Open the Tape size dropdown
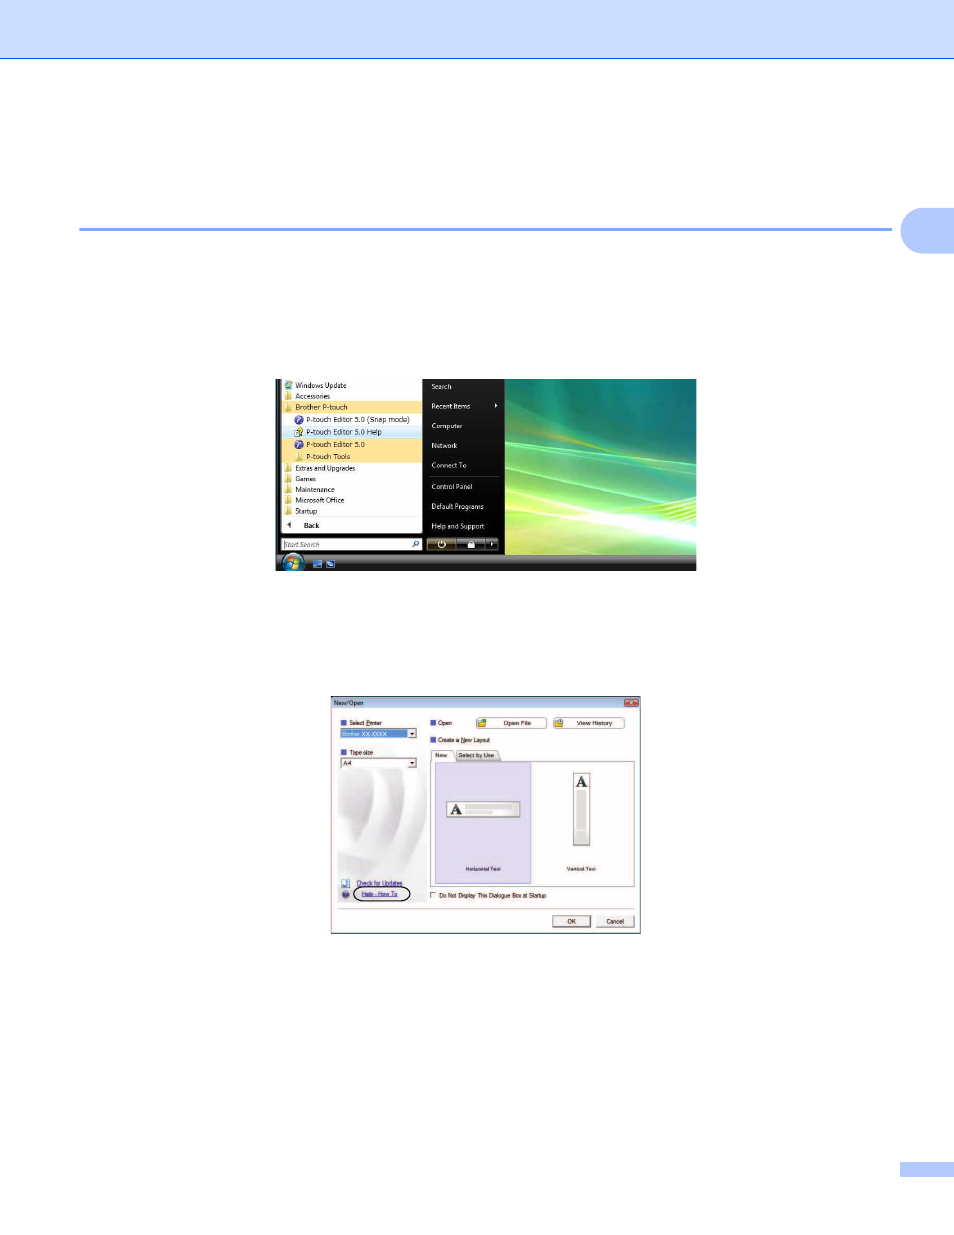This screenshot has width=954, height=1235. click(411, 763)
